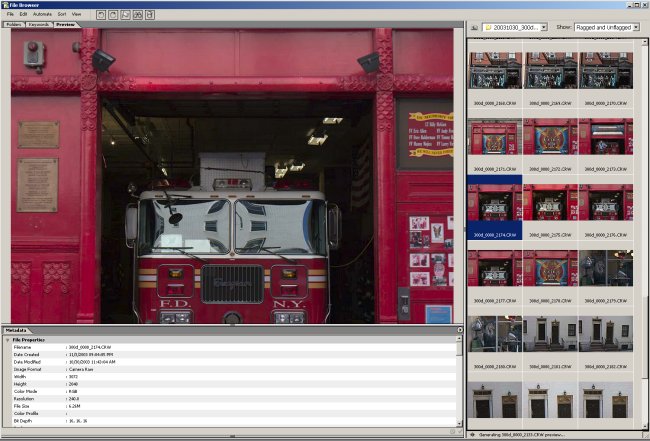Select thumbnail 300d_0000_2182.CRW
This screenshot has height=441, width=650.
[606, 334]
